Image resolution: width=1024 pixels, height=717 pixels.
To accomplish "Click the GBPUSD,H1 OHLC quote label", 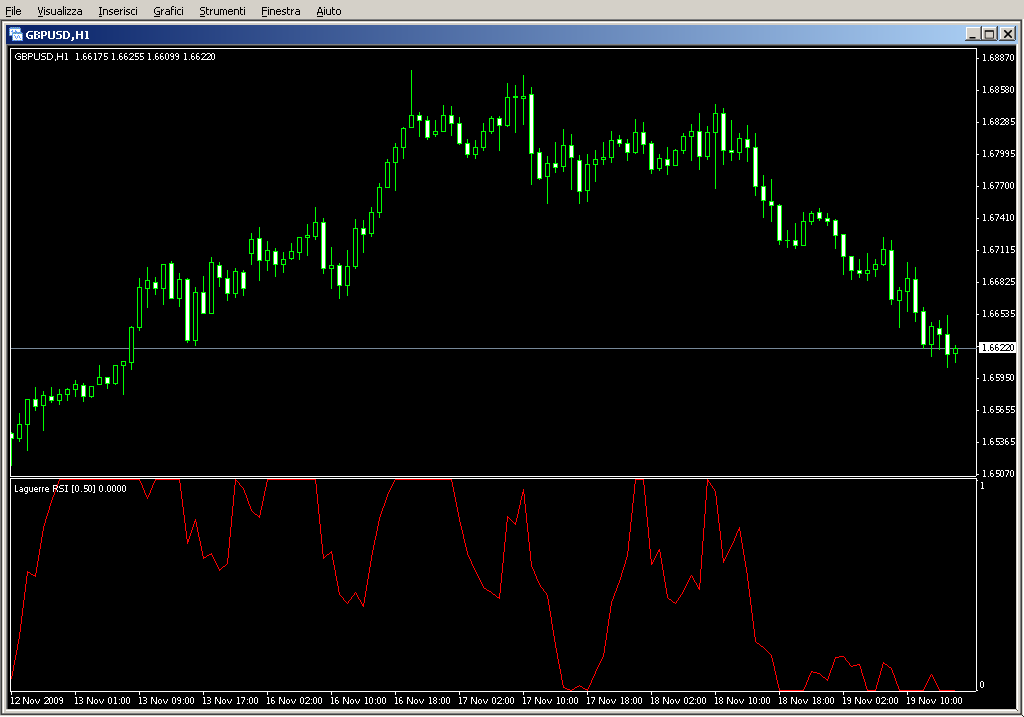I will (x=115, y=57).
